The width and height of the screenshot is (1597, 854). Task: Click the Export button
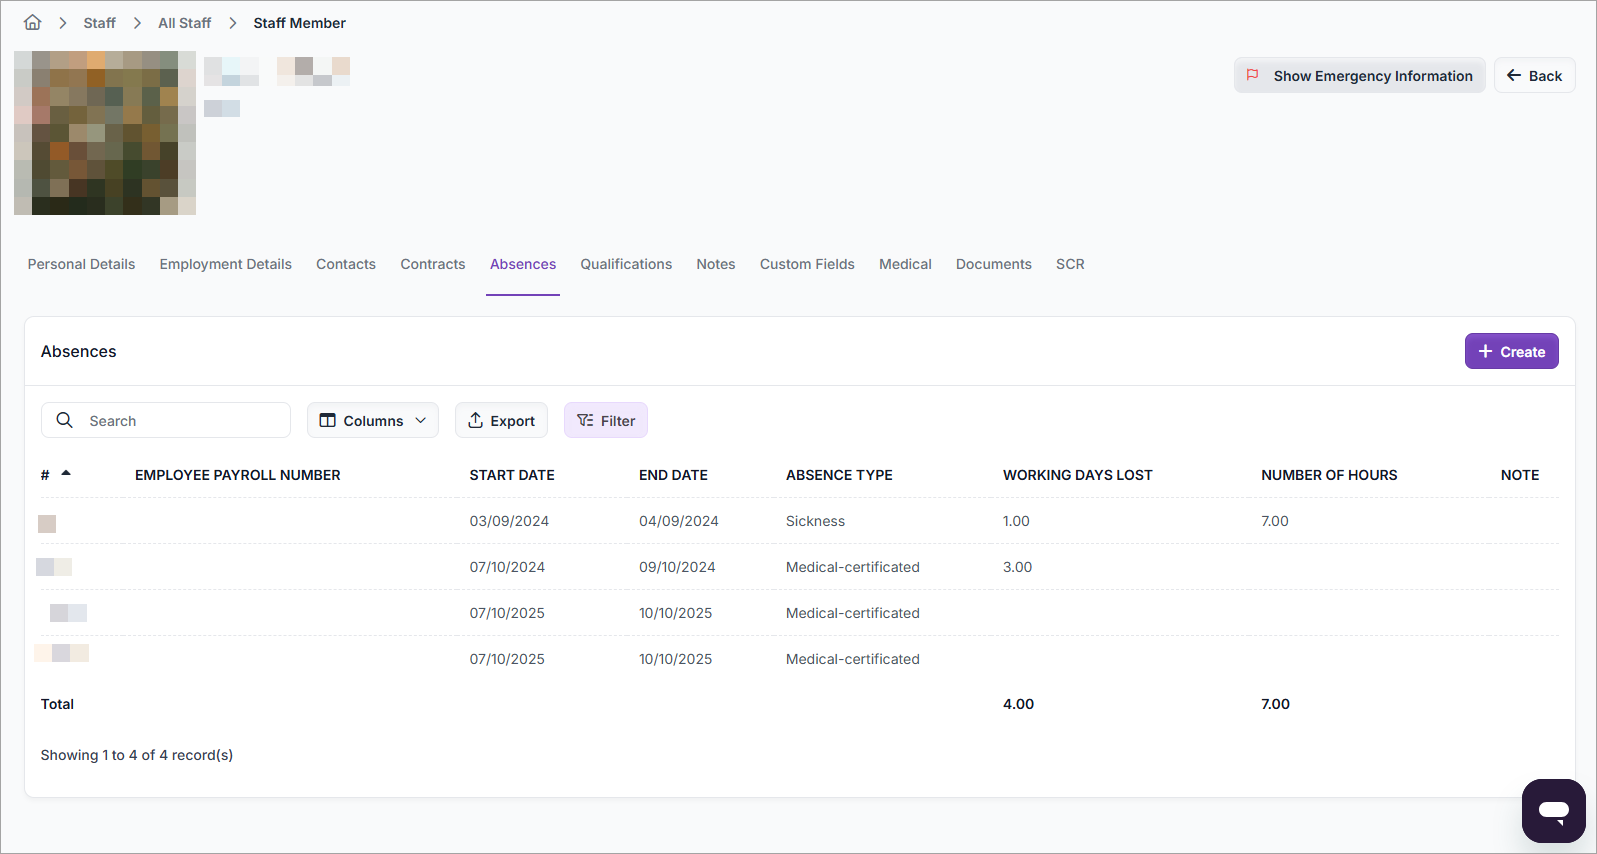(501, 420)
